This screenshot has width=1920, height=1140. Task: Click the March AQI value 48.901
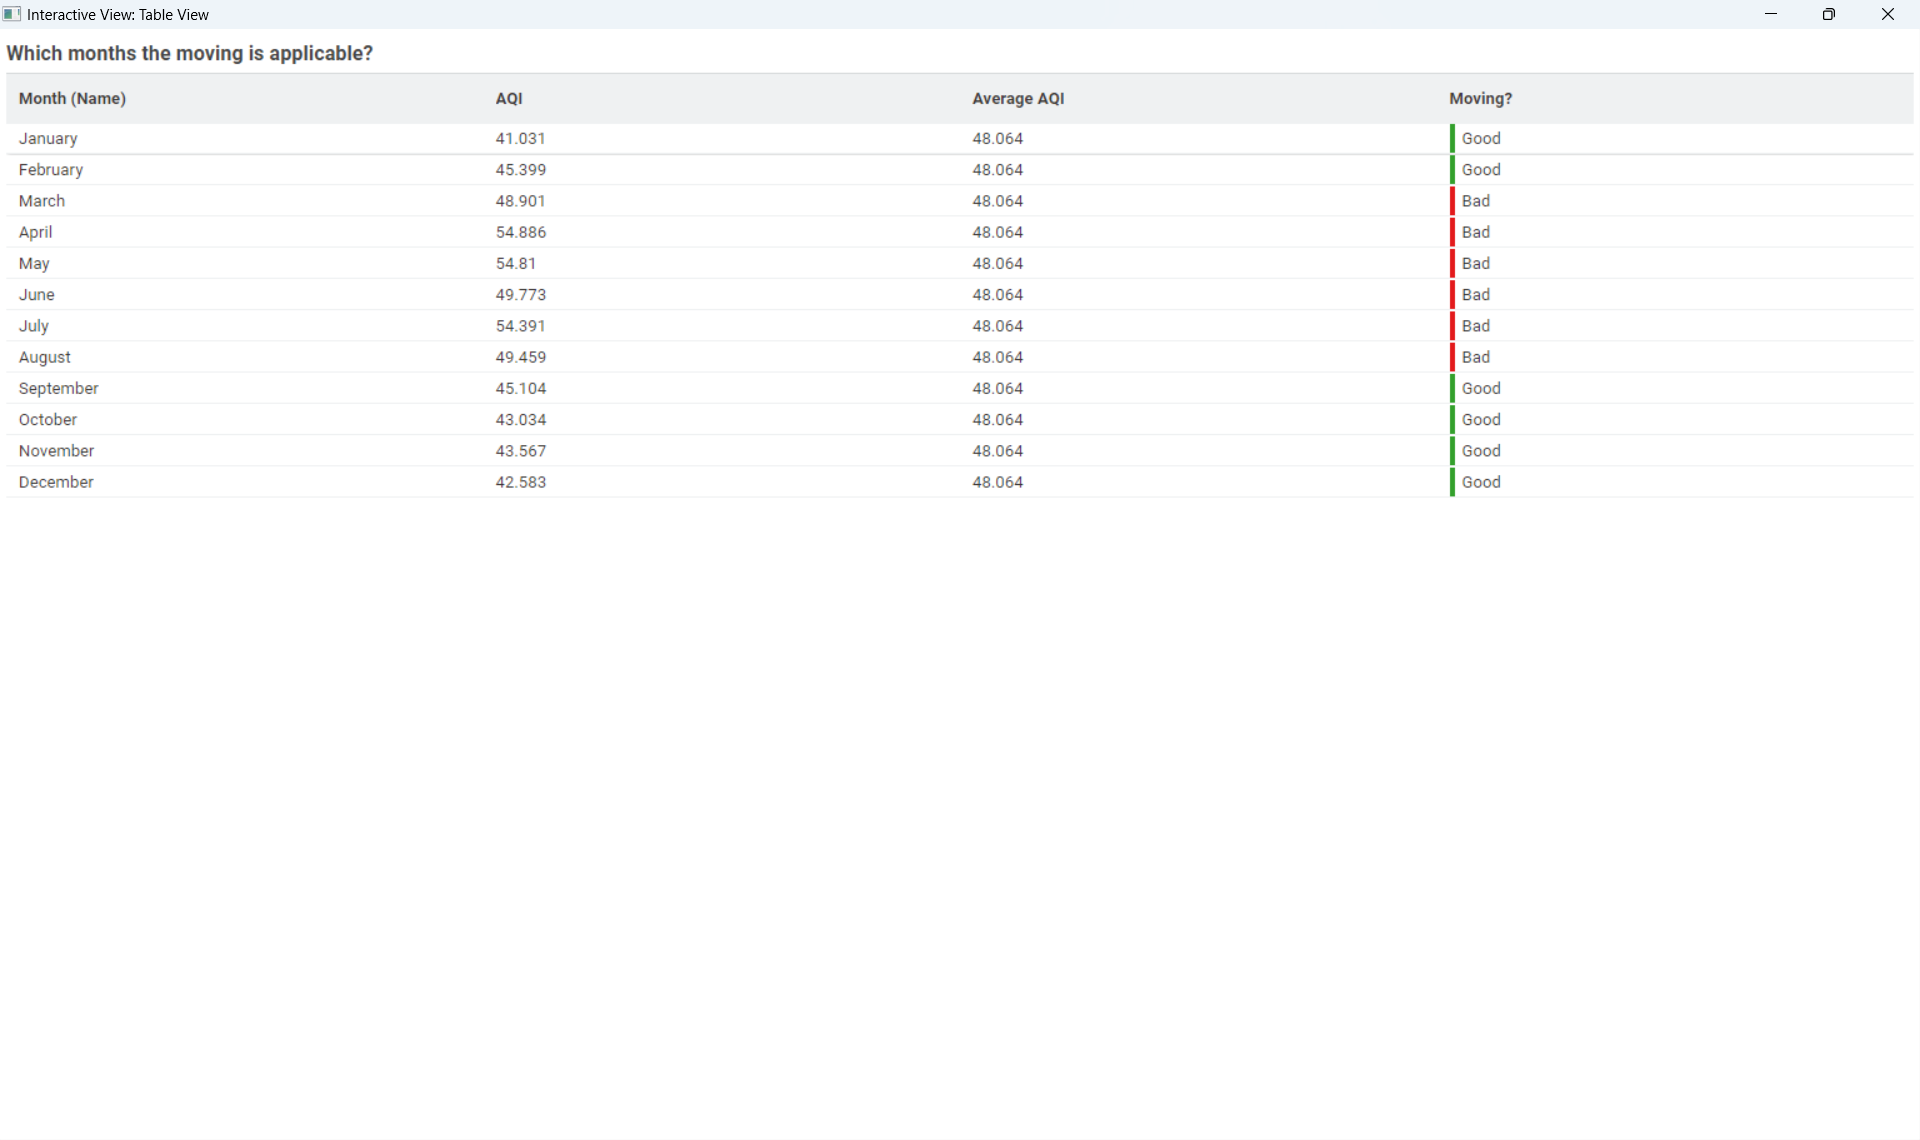click(520, 201)
